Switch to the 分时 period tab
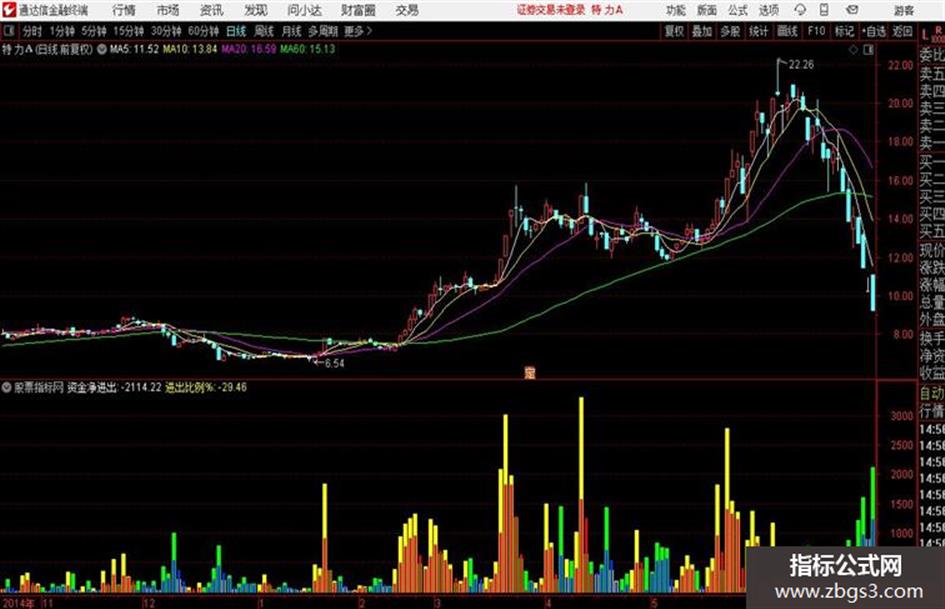Screen dimensions: 945x609 [x=33, y=31]
